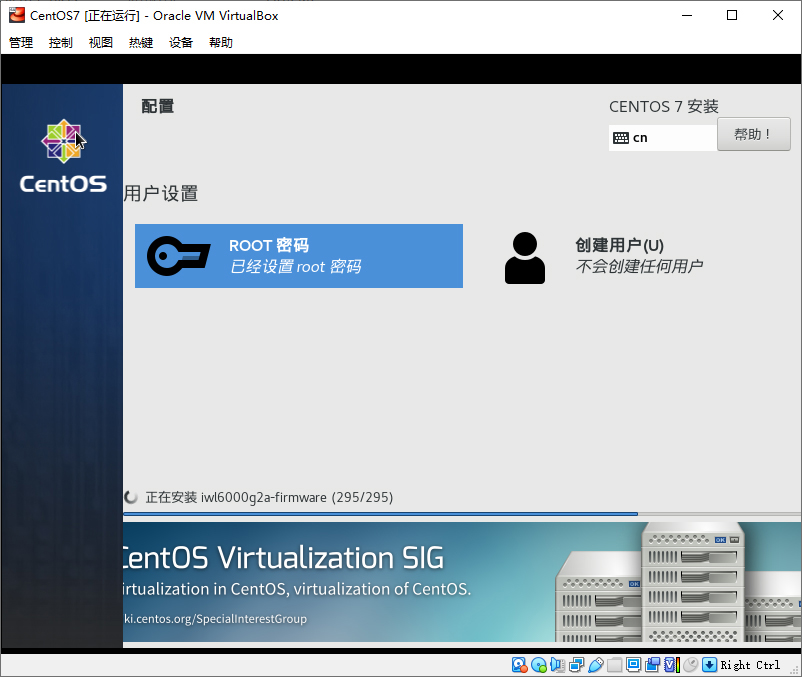The width and height of the screenshot is (802, 678).
Task: Open the 设备 menu
Action: coord(180,42)
